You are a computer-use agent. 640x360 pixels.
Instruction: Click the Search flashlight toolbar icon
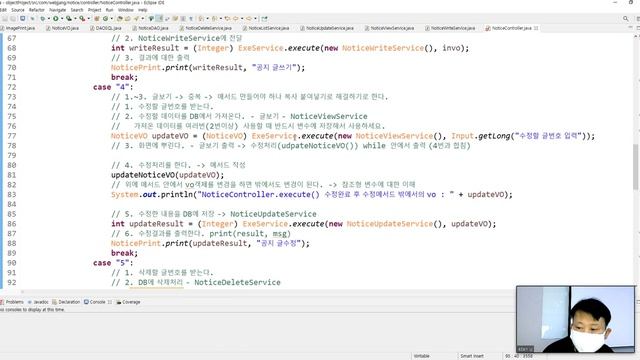point(136,18)
